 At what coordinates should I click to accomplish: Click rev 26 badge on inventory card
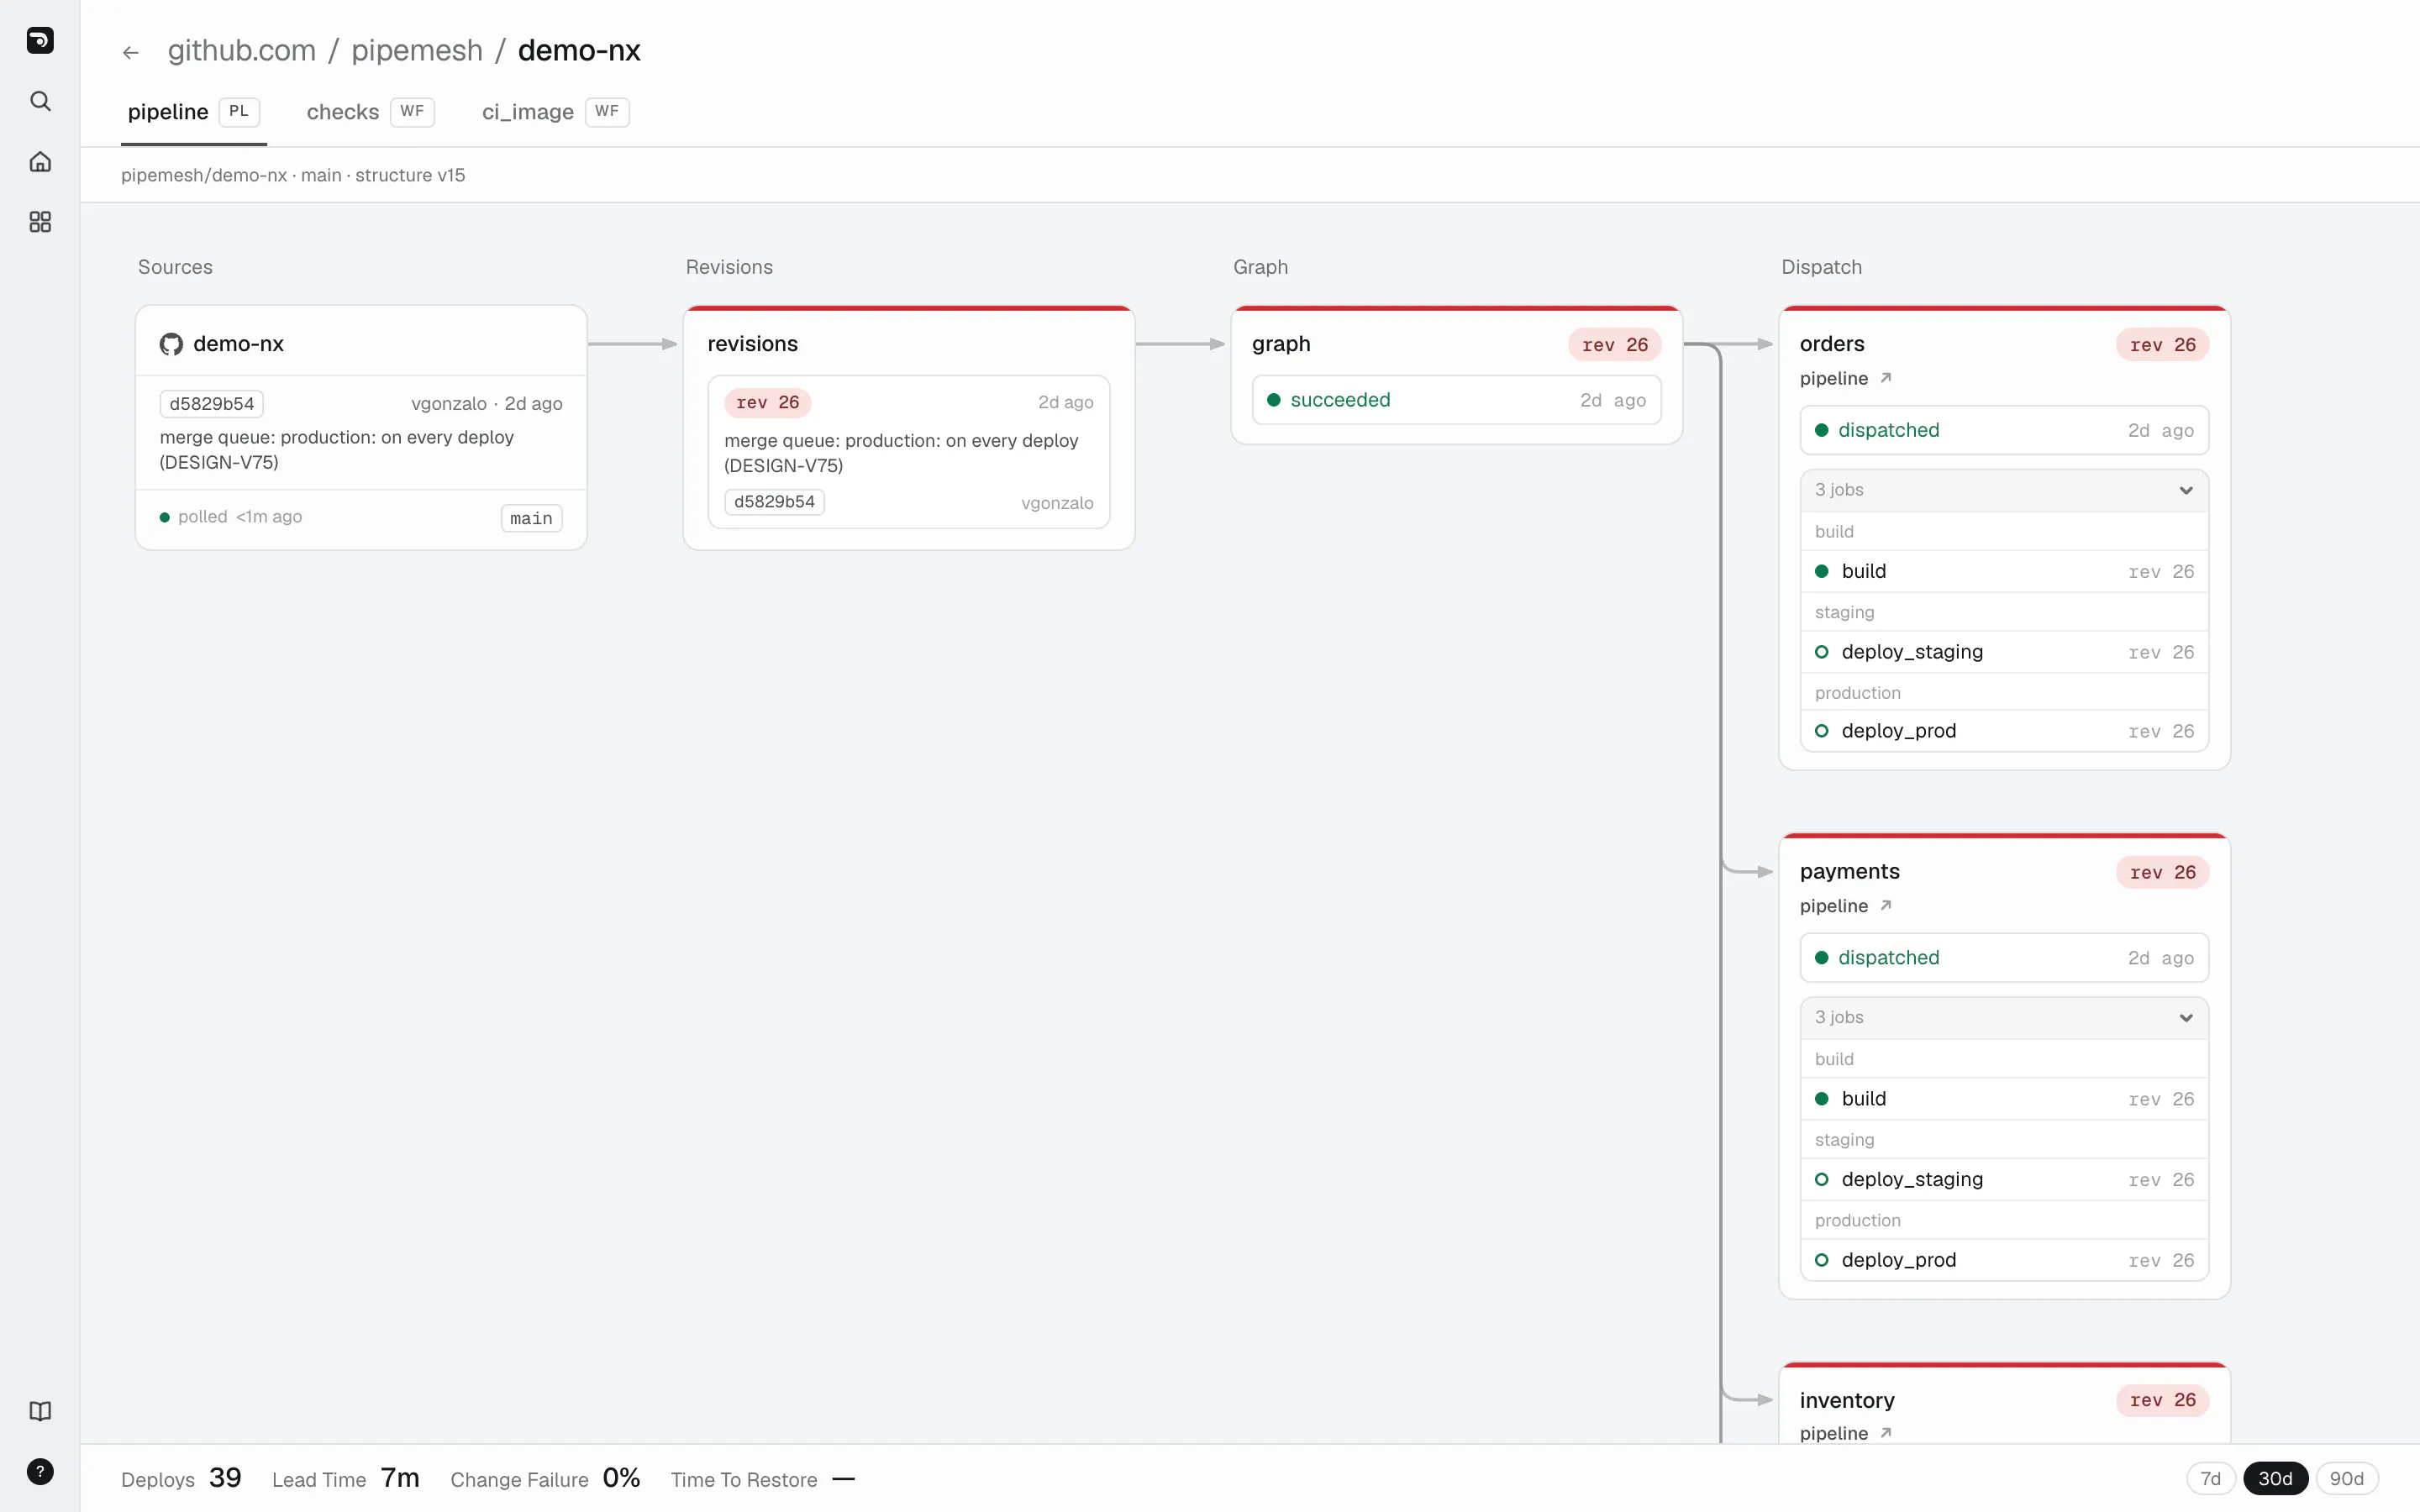pos(2162,1400)
